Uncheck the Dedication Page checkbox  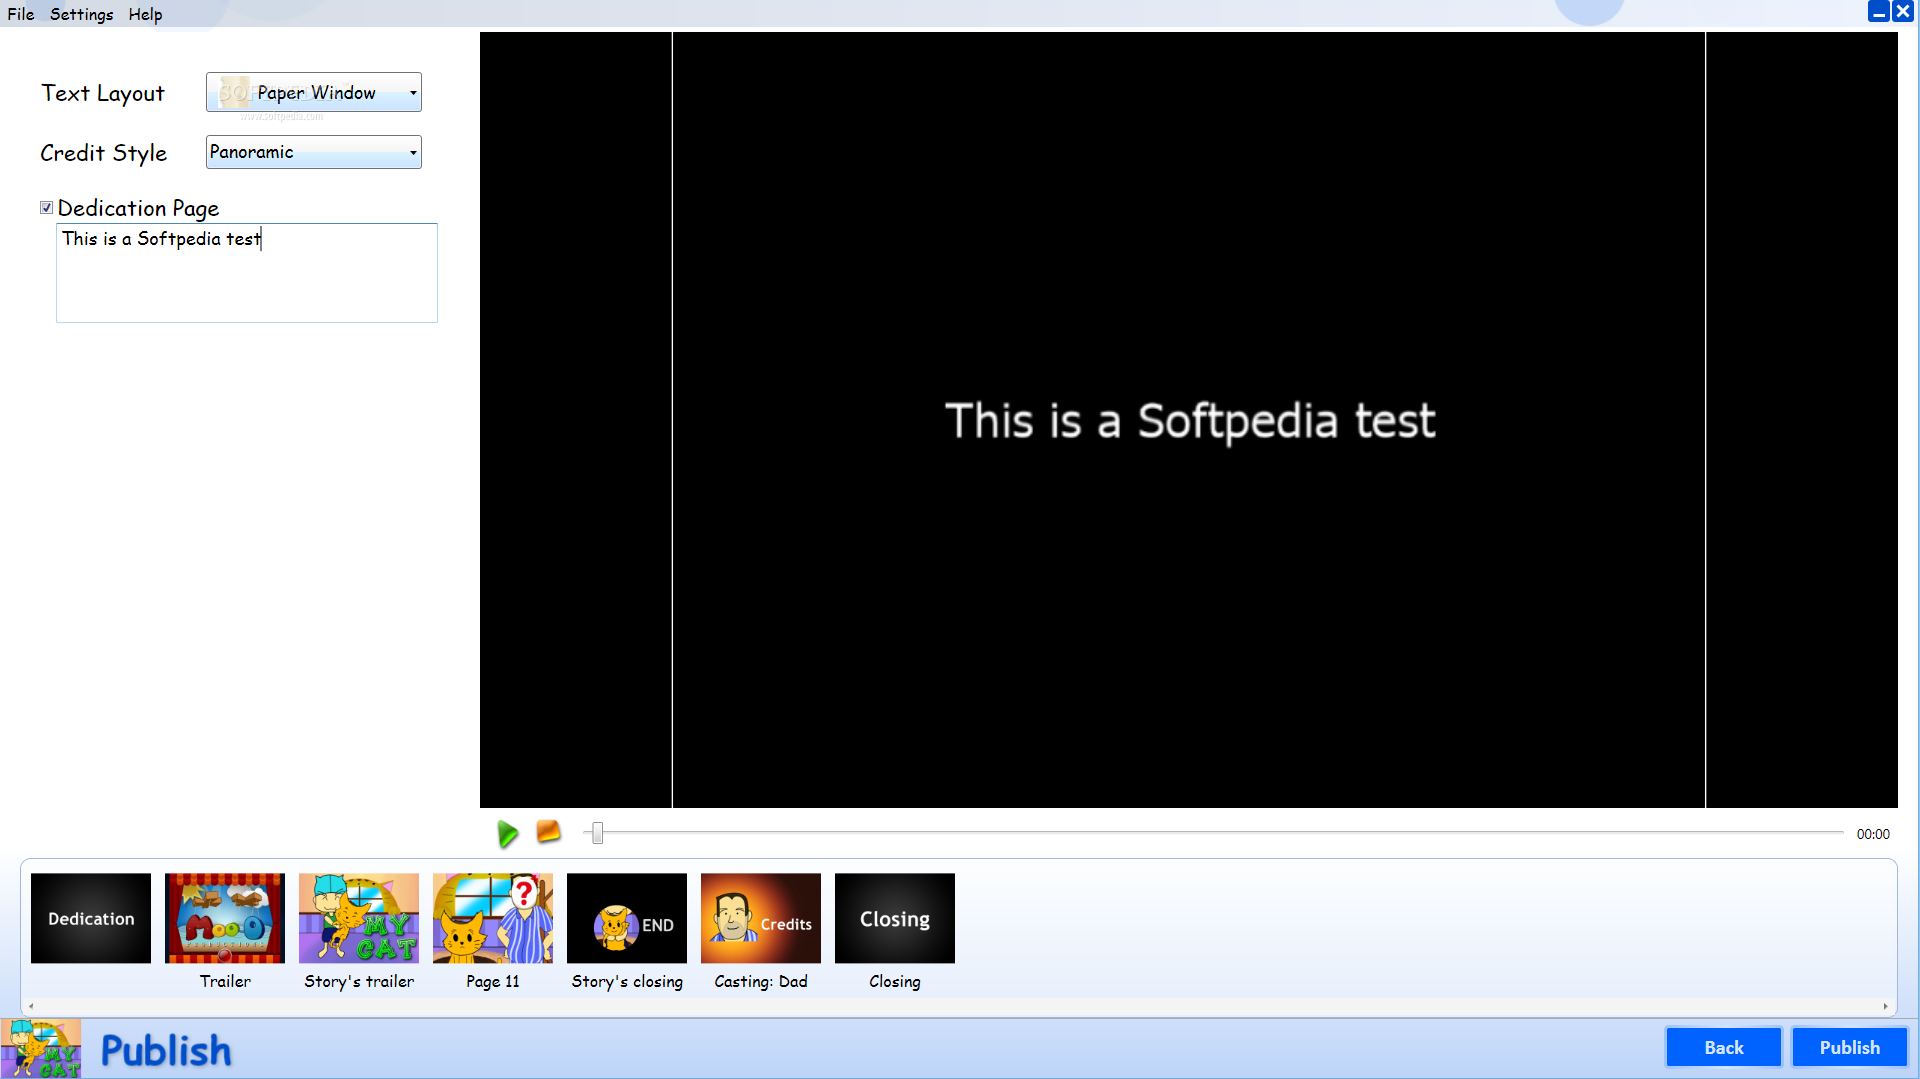(x=46, y=208)
